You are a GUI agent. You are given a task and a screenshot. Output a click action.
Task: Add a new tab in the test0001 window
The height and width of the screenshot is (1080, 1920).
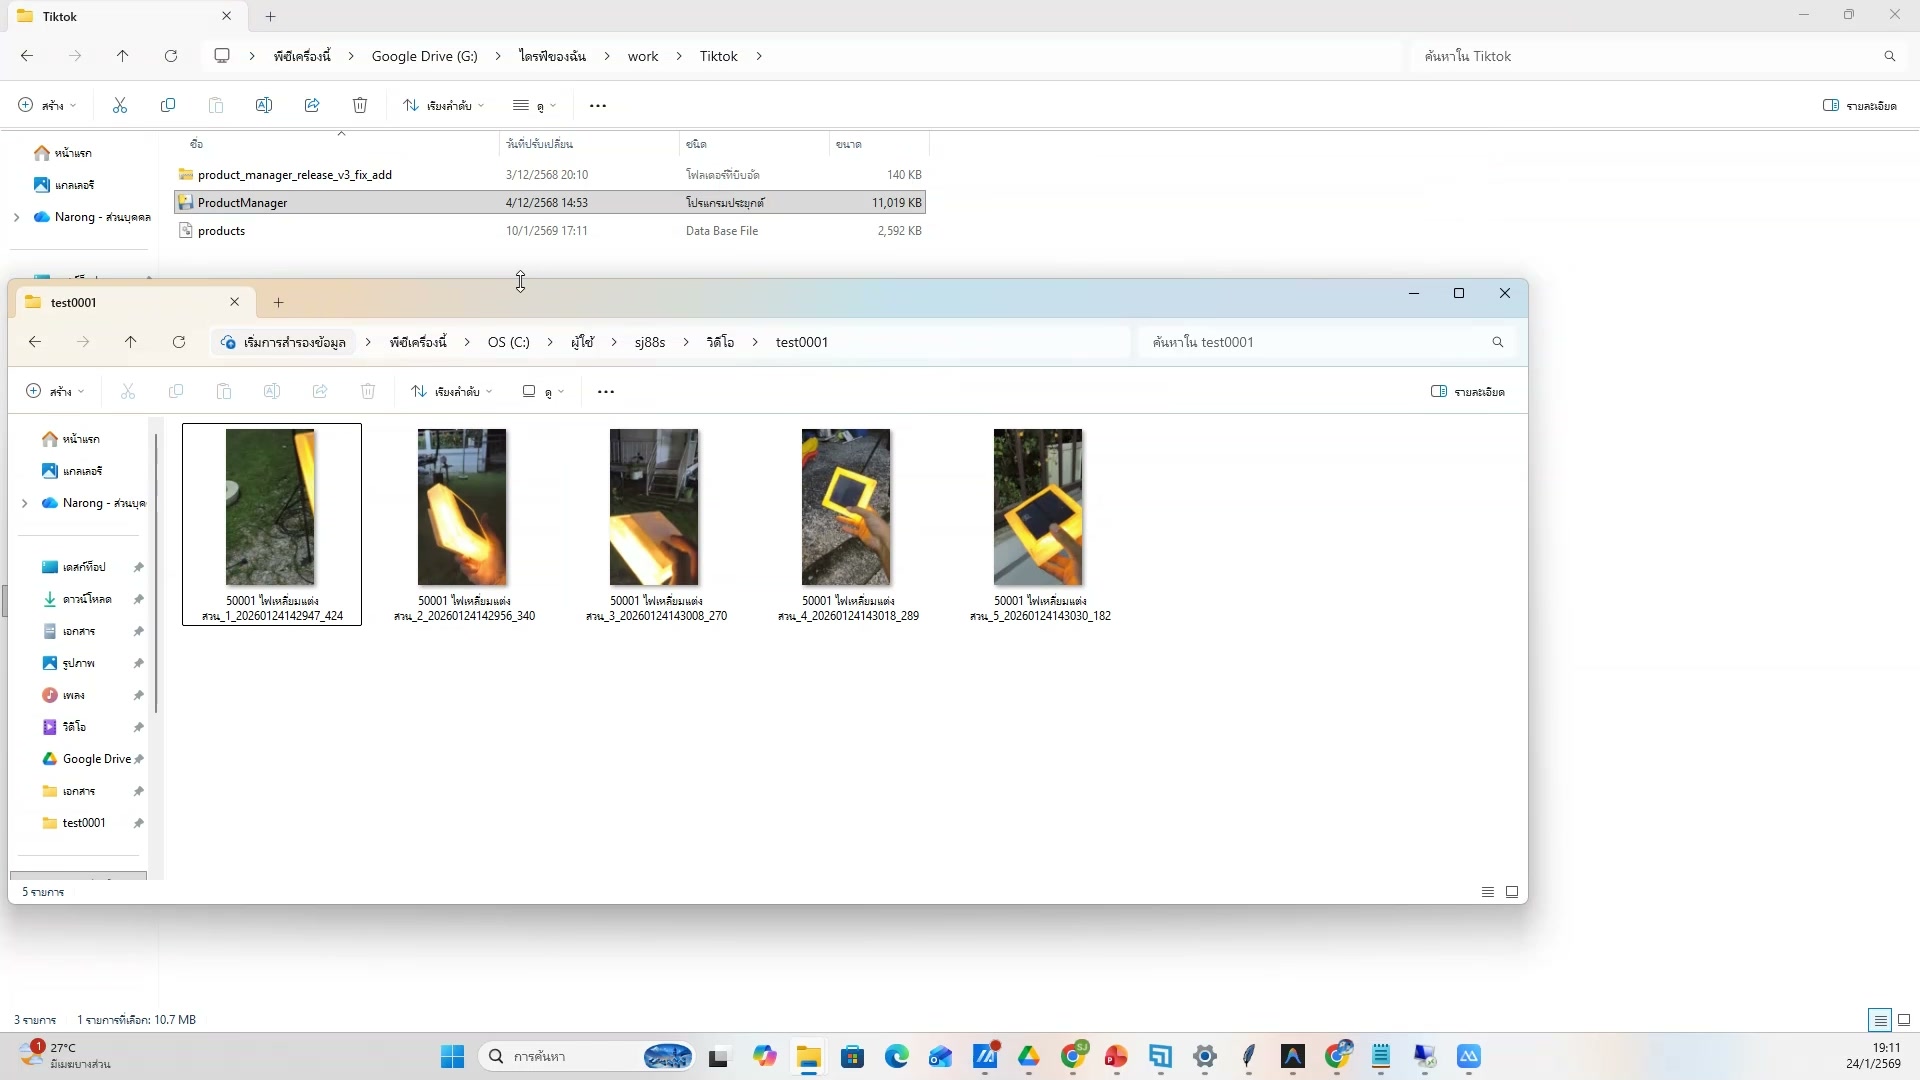pos(279,303)
